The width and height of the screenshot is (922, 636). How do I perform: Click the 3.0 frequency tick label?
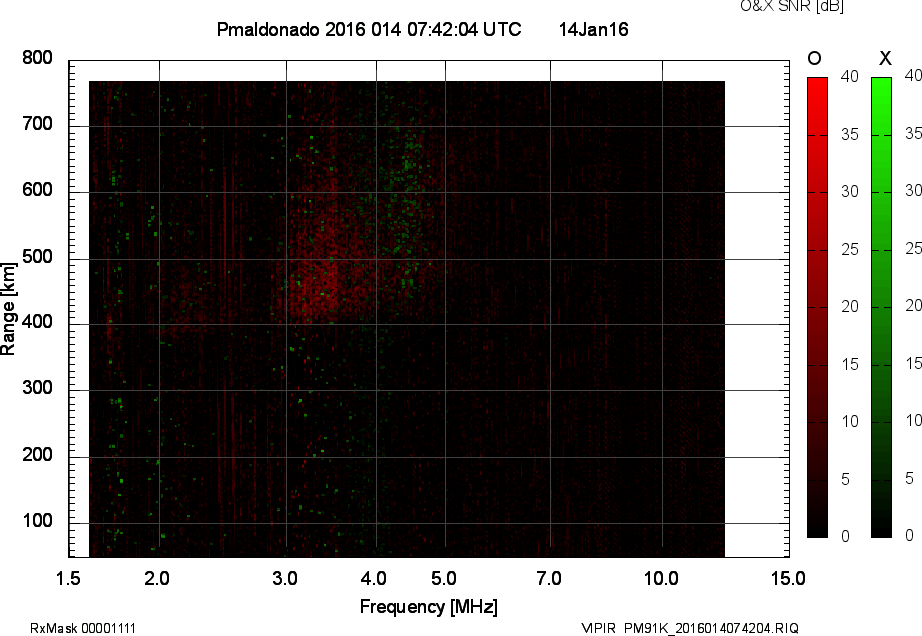(285, 578)
